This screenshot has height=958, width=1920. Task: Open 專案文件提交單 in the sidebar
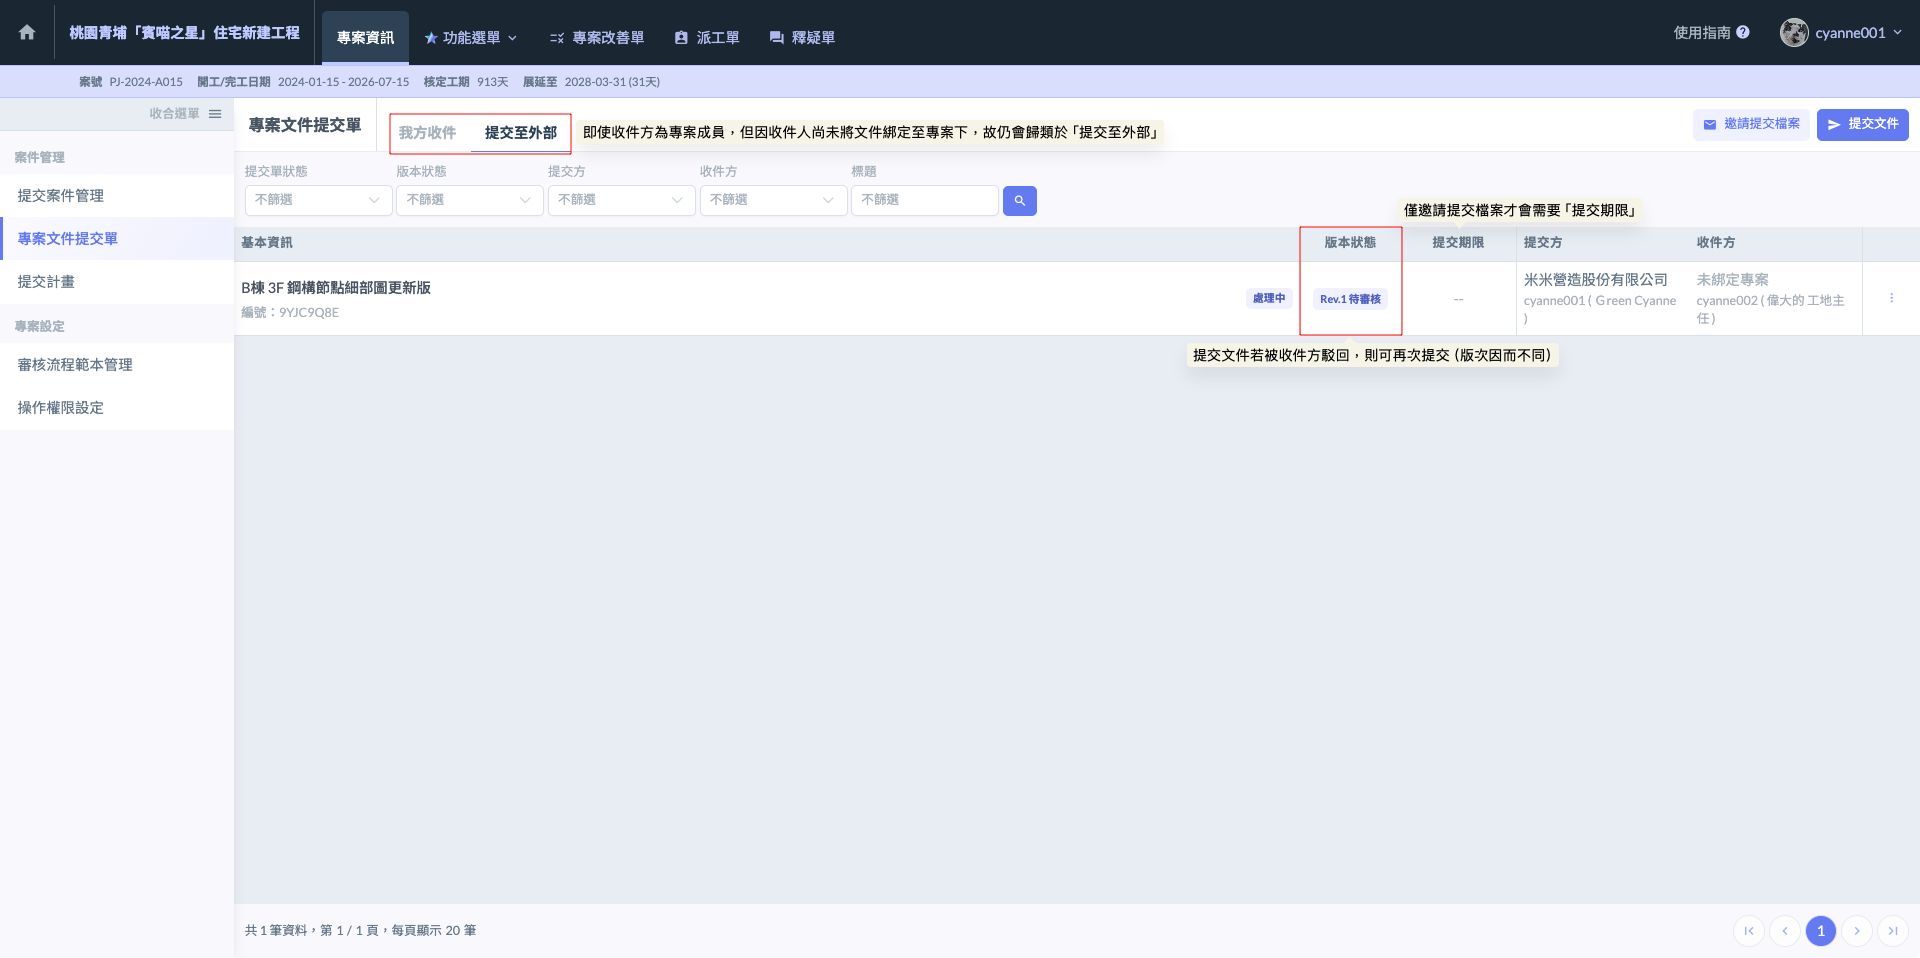117,239
